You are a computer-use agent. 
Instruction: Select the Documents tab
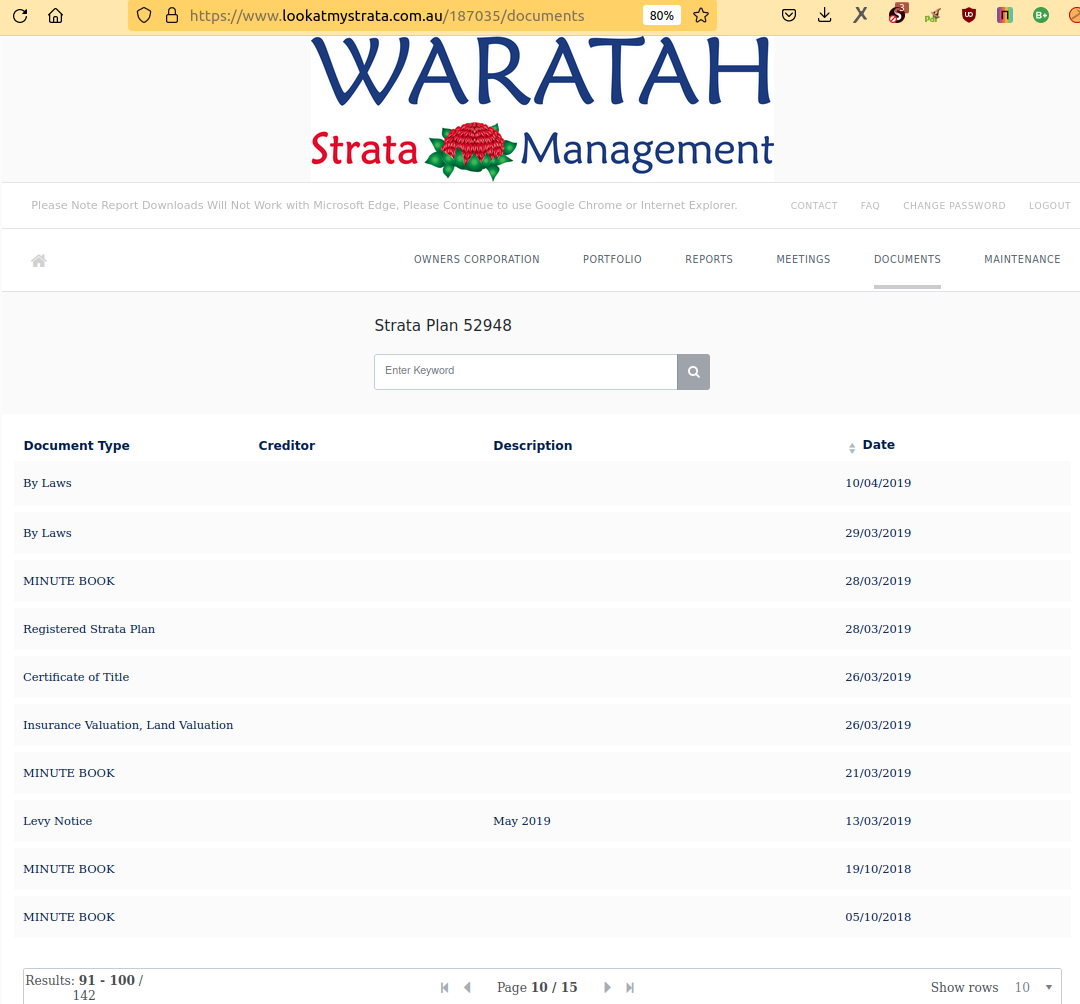point(907,260)
